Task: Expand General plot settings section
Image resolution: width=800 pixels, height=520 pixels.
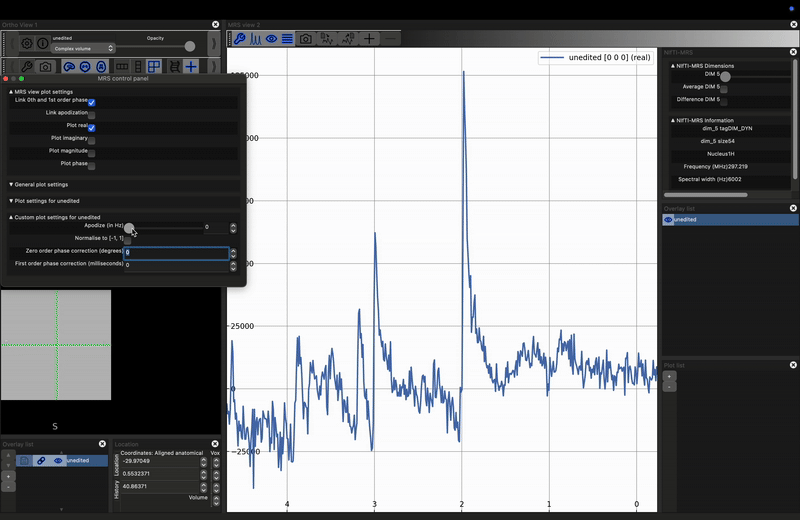Action: (40, 185)
